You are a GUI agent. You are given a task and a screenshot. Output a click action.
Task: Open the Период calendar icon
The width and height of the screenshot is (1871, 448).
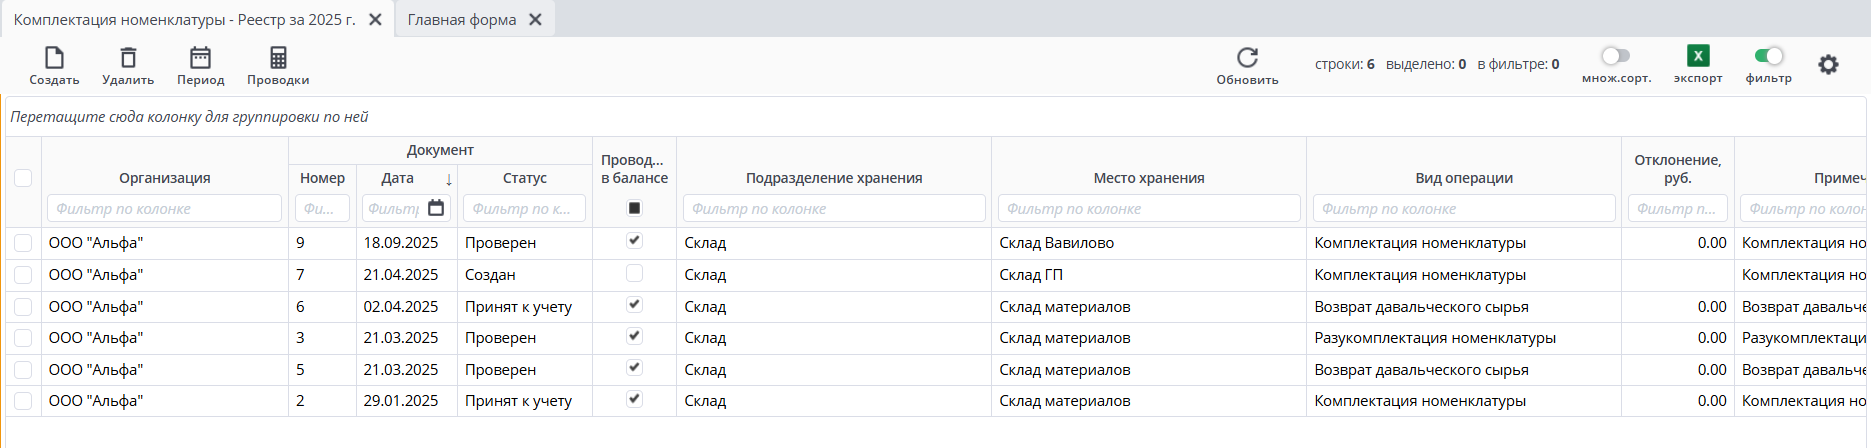200,58
